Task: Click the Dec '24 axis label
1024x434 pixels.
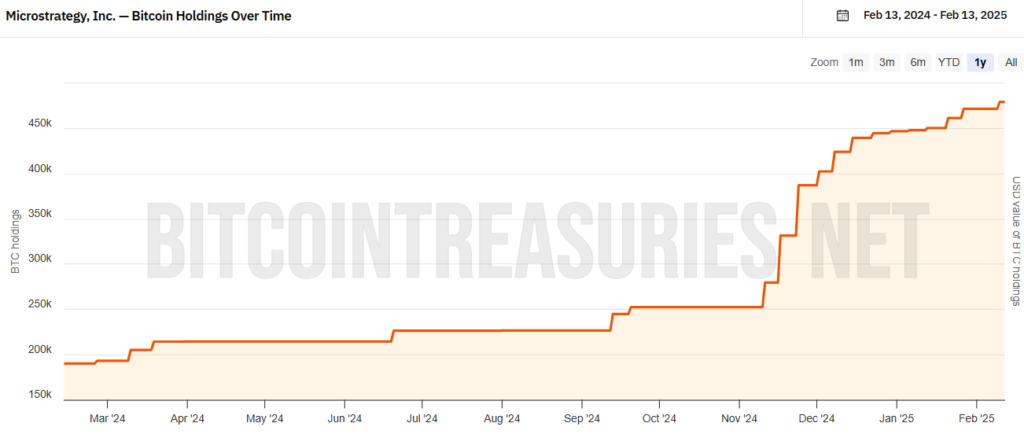Action: (x=817, y=418)
